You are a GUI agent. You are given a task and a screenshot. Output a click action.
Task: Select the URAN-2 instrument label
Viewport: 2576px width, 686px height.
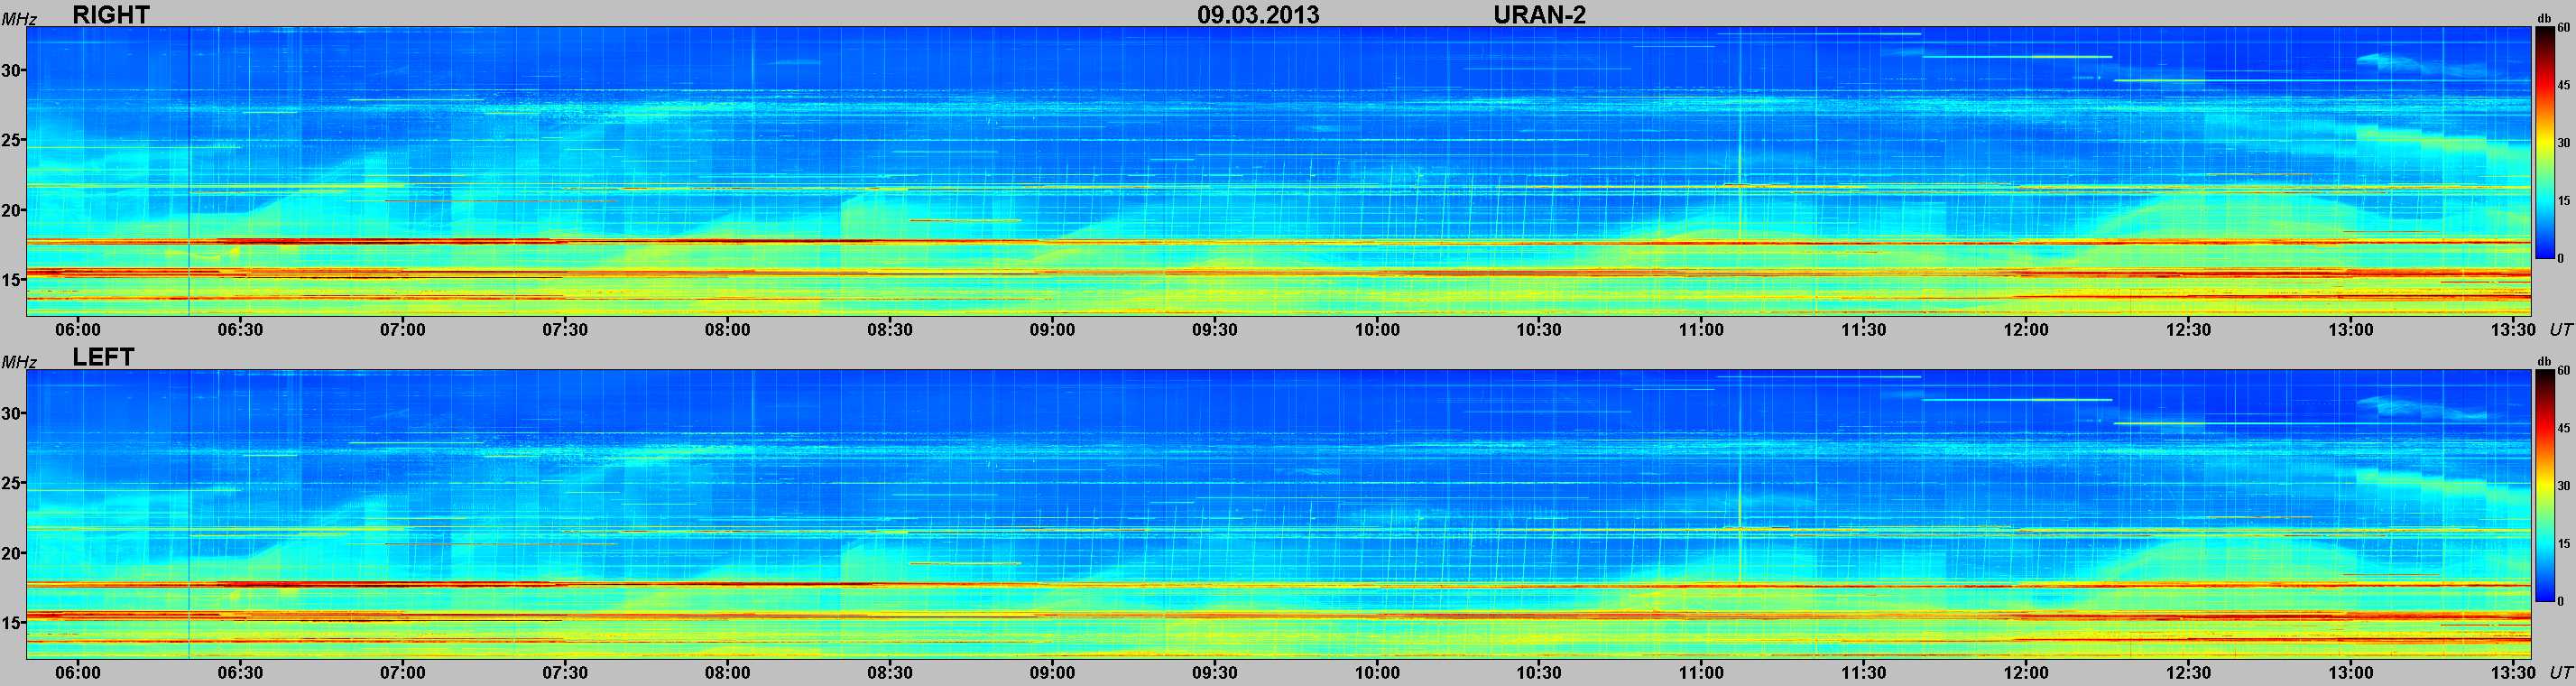point(1539,14)
